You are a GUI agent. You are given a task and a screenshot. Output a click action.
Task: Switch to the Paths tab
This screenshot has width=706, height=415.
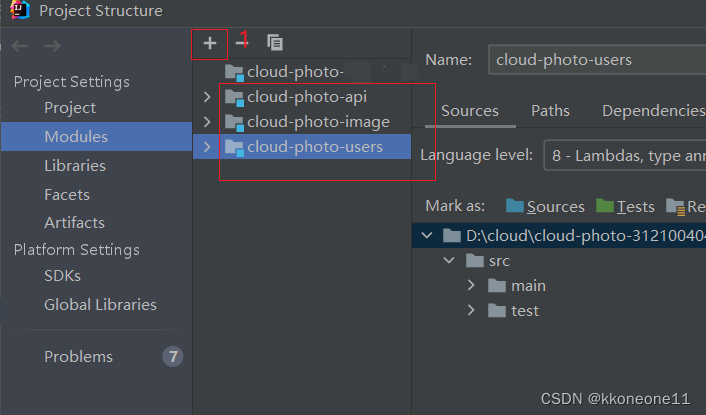(550, 111)
